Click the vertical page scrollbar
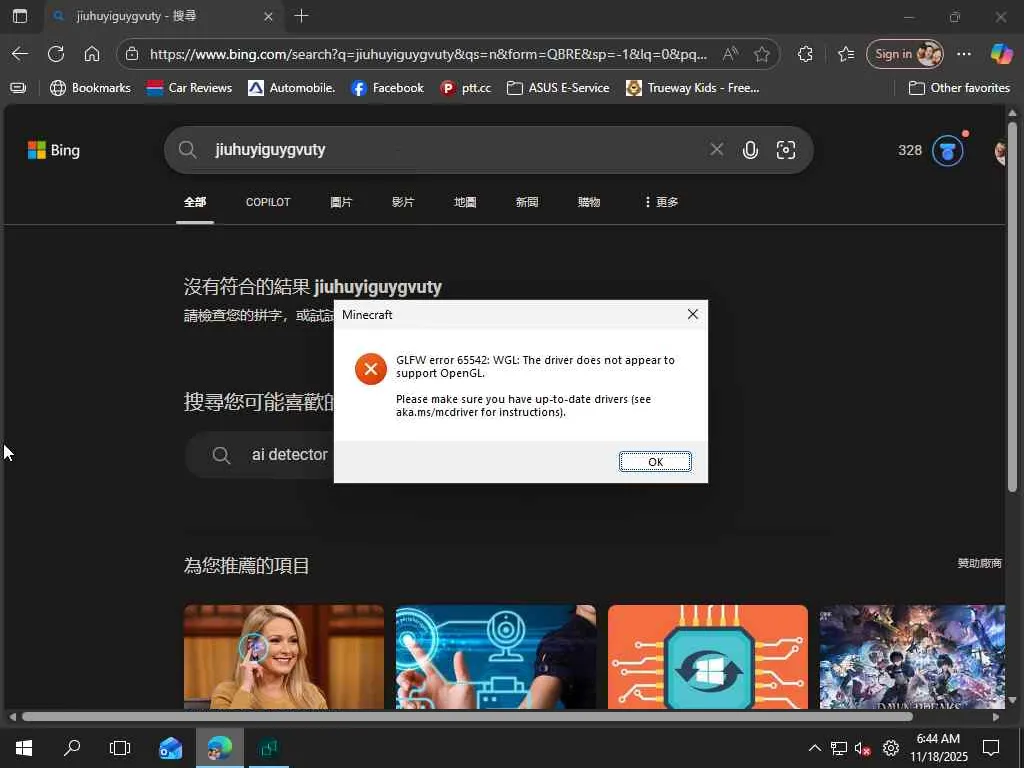Viewport: 1024px width, 768px height. click(1012, 307)
